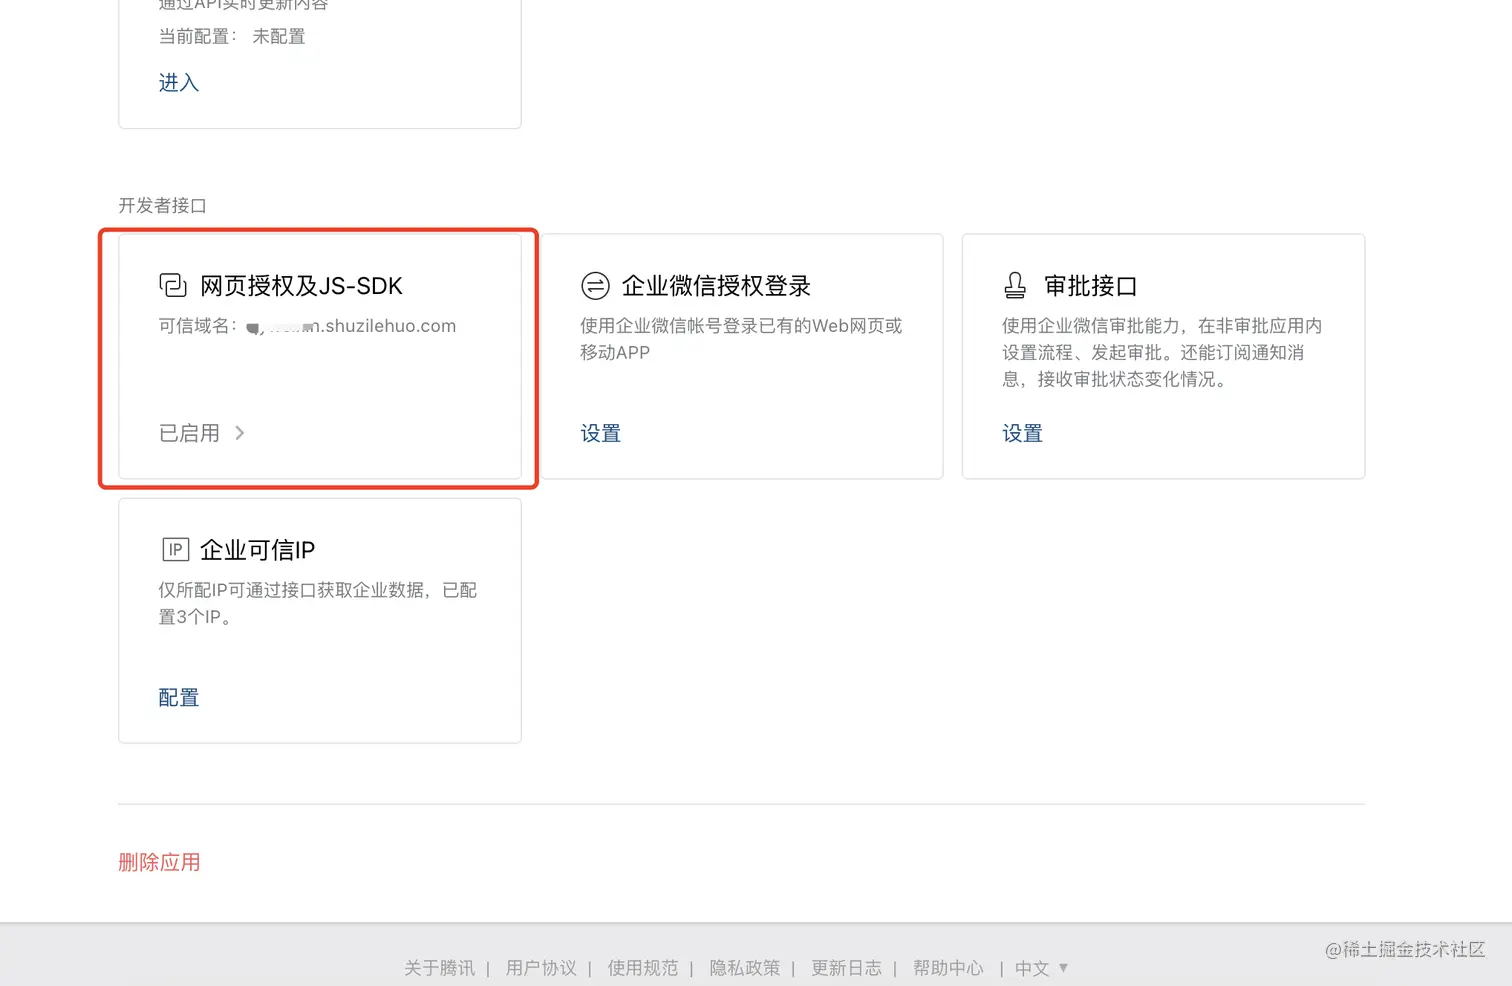Click the 企业微信授权登录 title
The width and height of the screenshot is (1512, 986).
tap(716, 286)
